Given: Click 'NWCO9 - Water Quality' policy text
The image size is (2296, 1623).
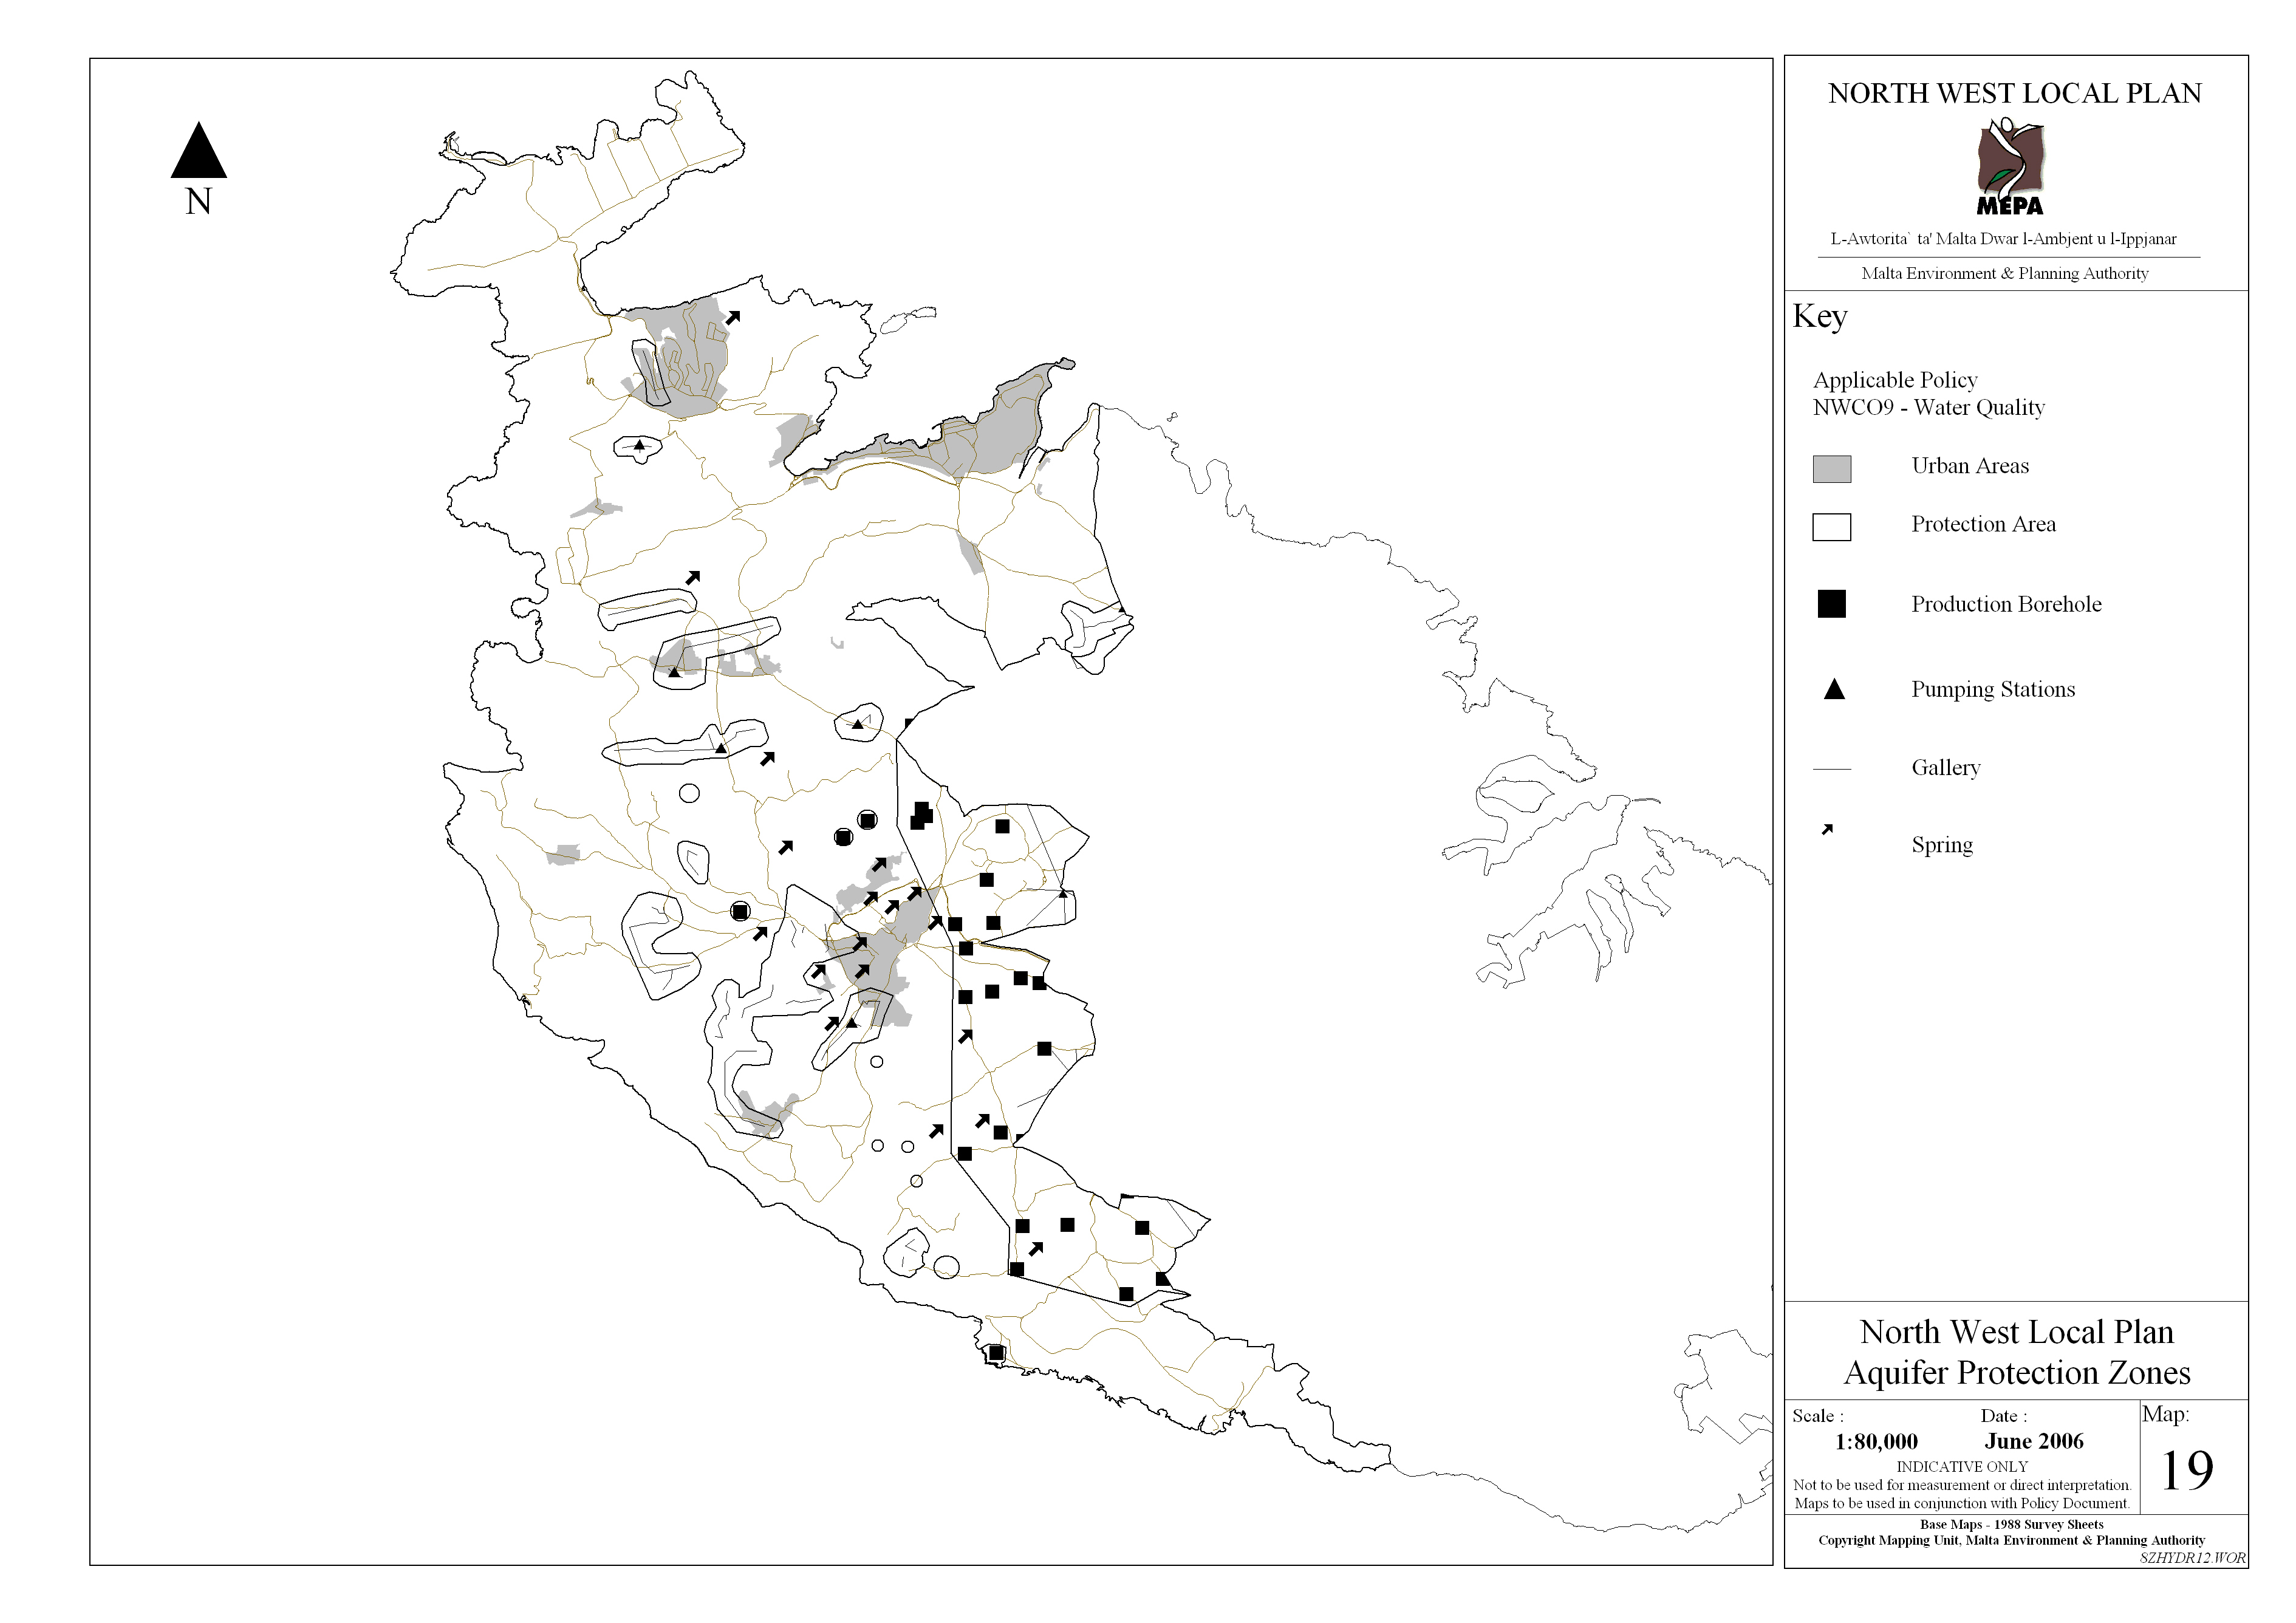Looking at the screenshot, I should [1929, 407].
